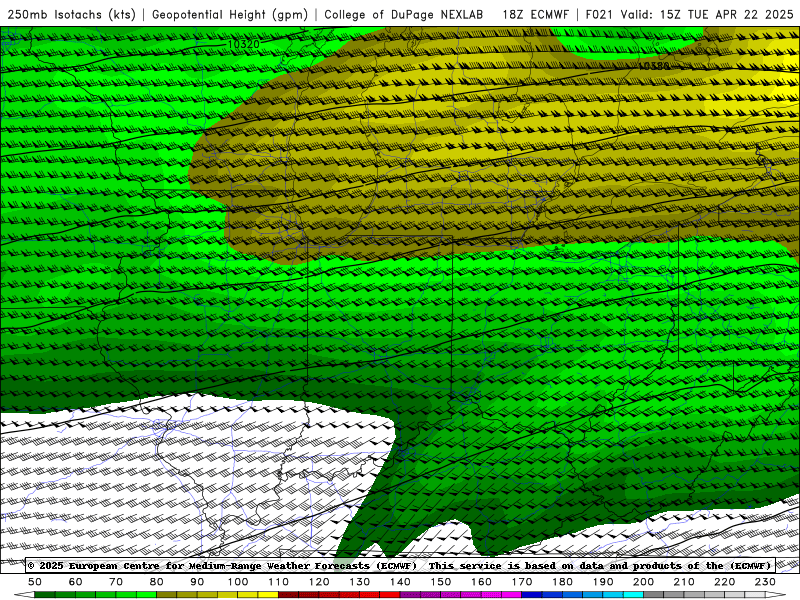Screen dimensions: 800x600
Task: Click the 210 label on the color scale
Action: point(684,582)
